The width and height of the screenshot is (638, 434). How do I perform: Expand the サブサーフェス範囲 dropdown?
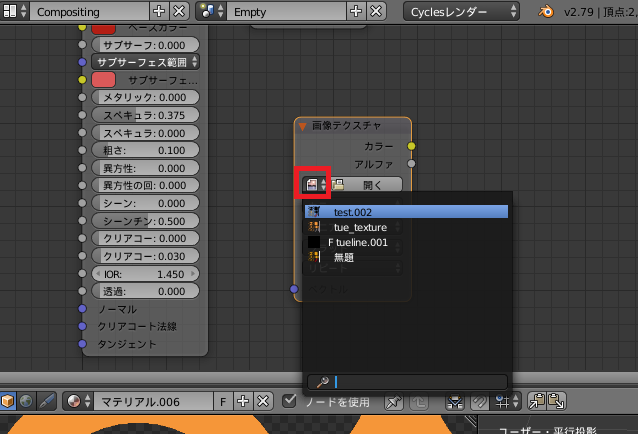(146, 62)
